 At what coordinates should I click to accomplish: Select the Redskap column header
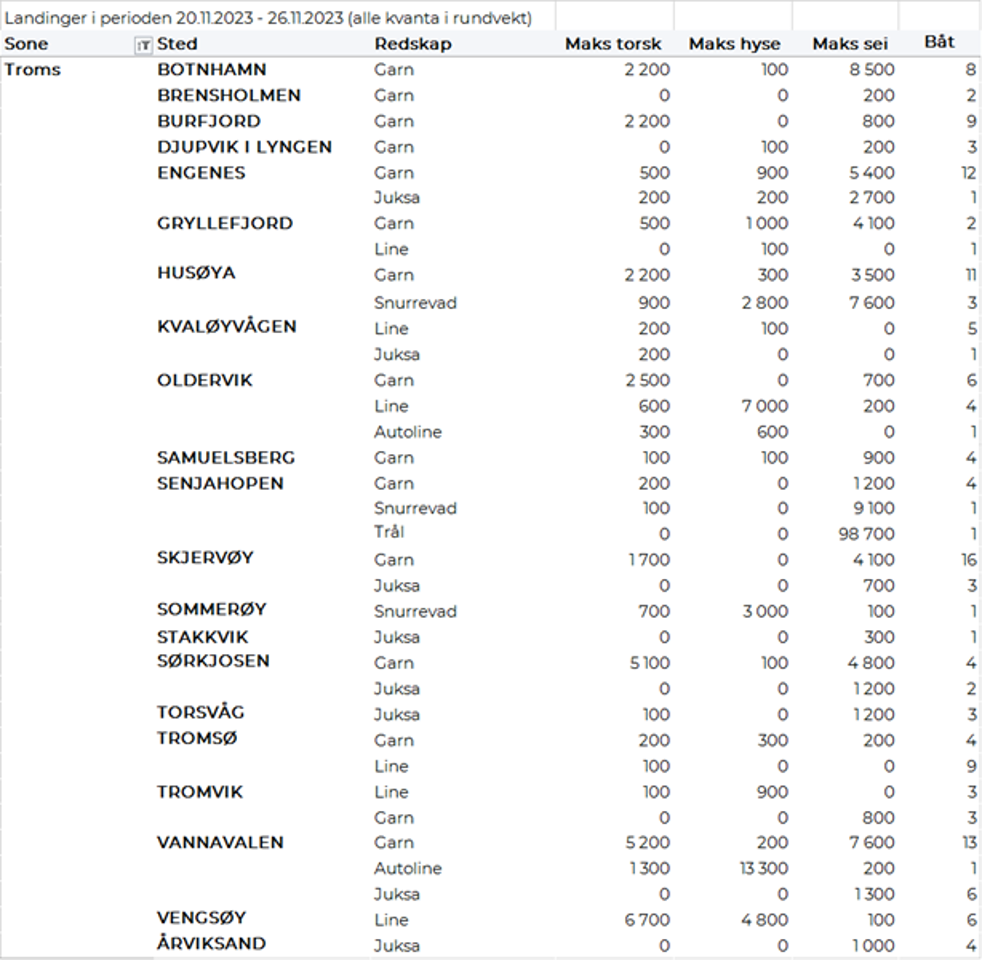tap(413, 44)
